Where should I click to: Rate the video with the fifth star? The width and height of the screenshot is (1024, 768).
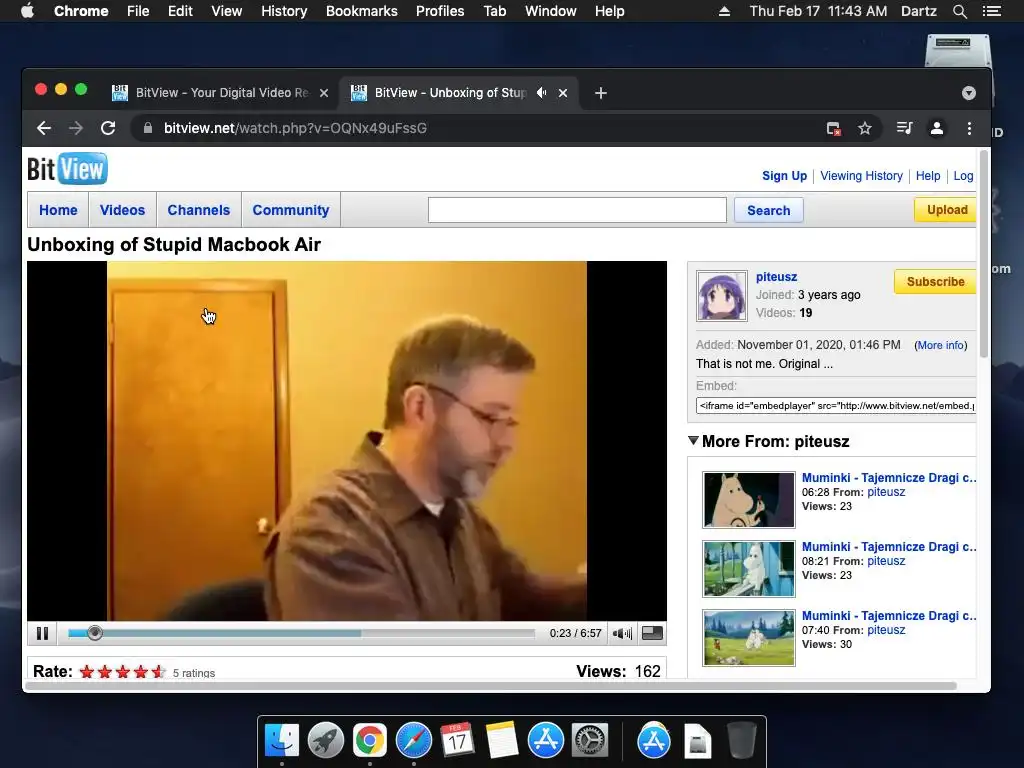click(158, 672)
